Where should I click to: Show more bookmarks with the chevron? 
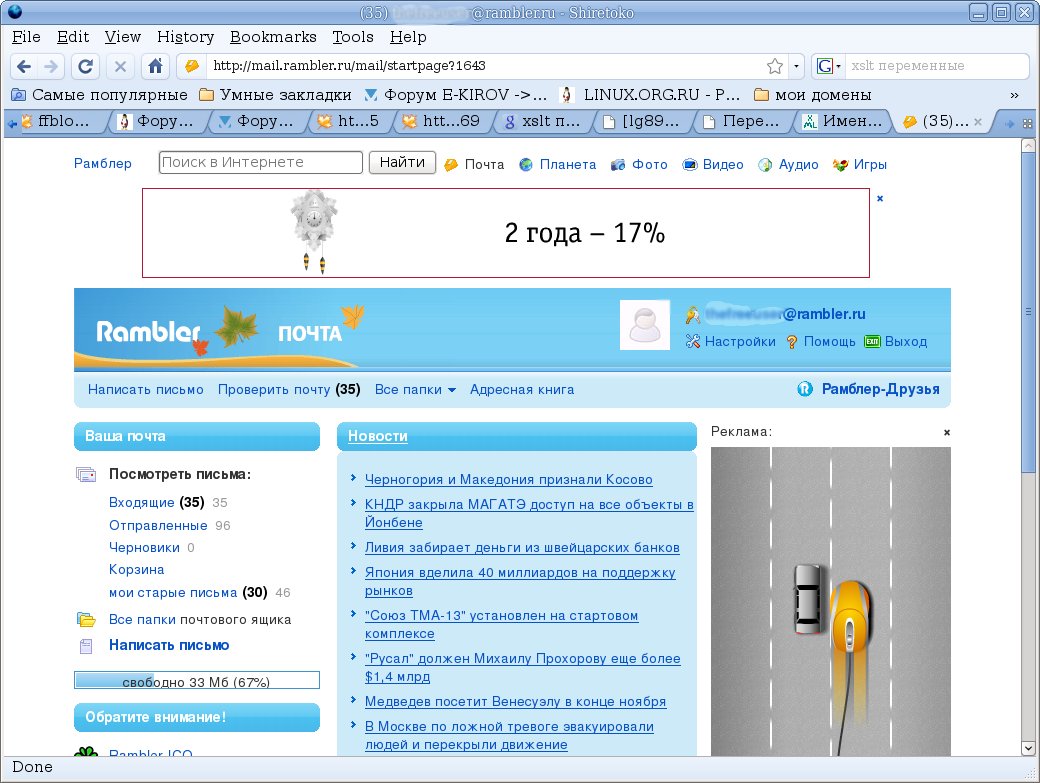tap(1014, 95)
